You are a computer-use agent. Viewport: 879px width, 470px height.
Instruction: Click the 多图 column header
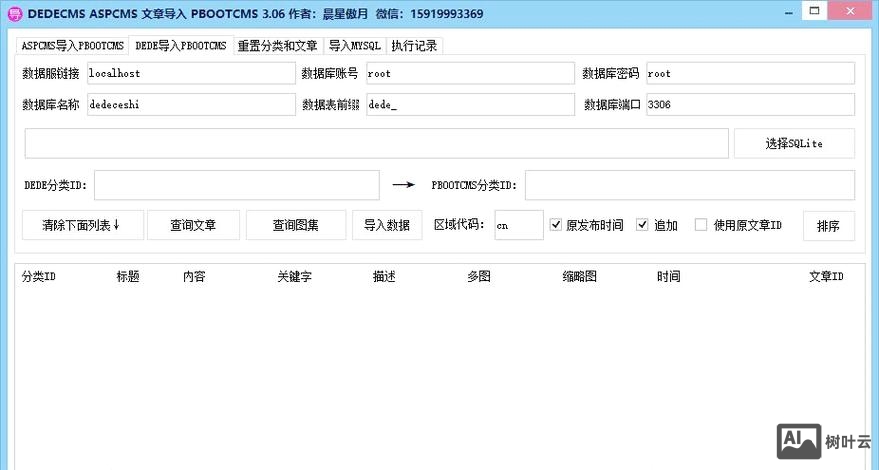[479, 277]
